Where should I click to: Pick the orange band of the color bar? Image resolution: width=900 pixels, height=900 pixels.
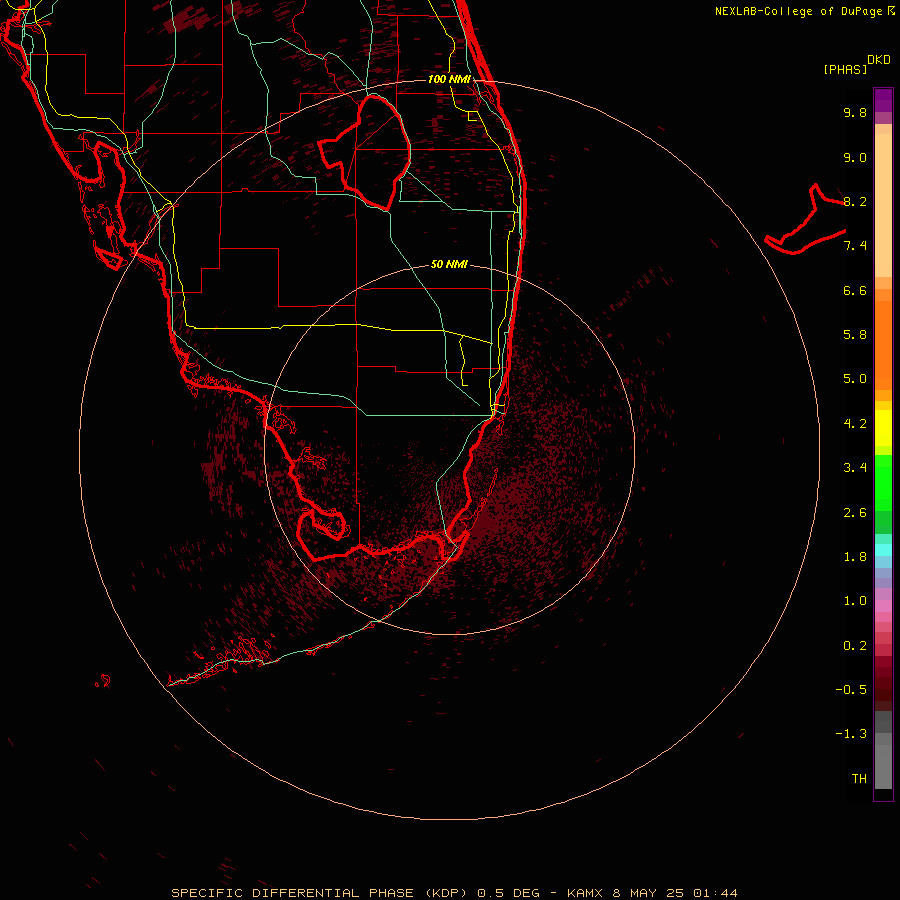coord(883,344)
